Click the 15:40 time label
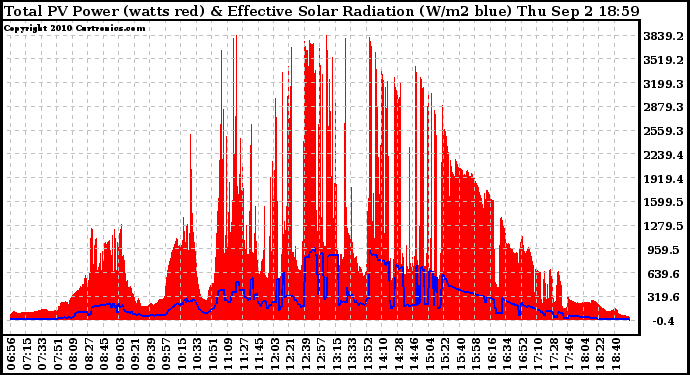The height and width of the screenshot is (375, 690). click(461, 354)
